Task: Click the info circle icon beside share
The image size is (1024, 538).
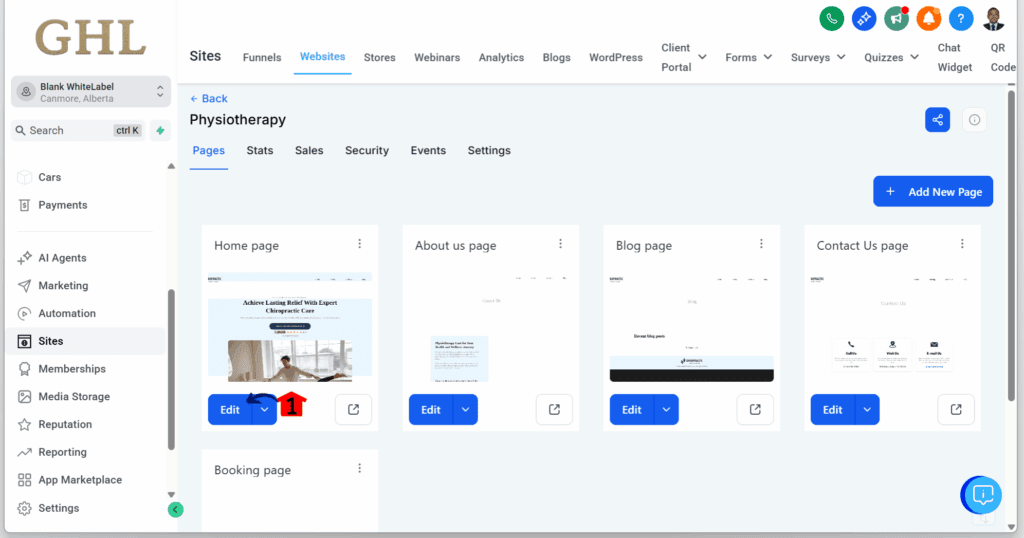Action: coord(974,119)
